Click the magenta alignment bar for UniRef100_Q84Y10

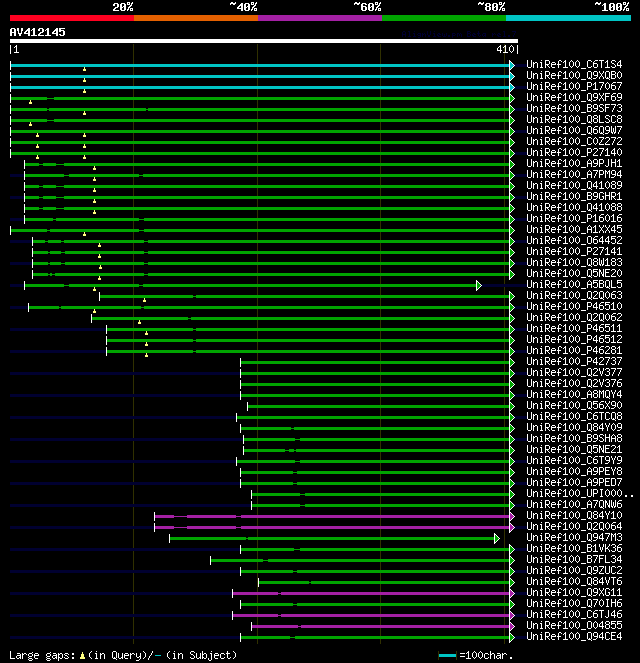[x=332, y=516]
